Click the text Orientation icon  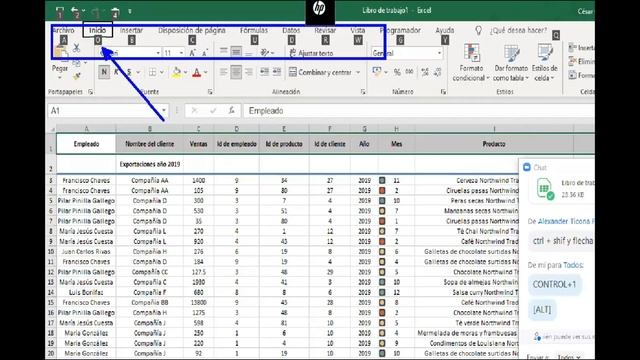(x=265, y=52)
